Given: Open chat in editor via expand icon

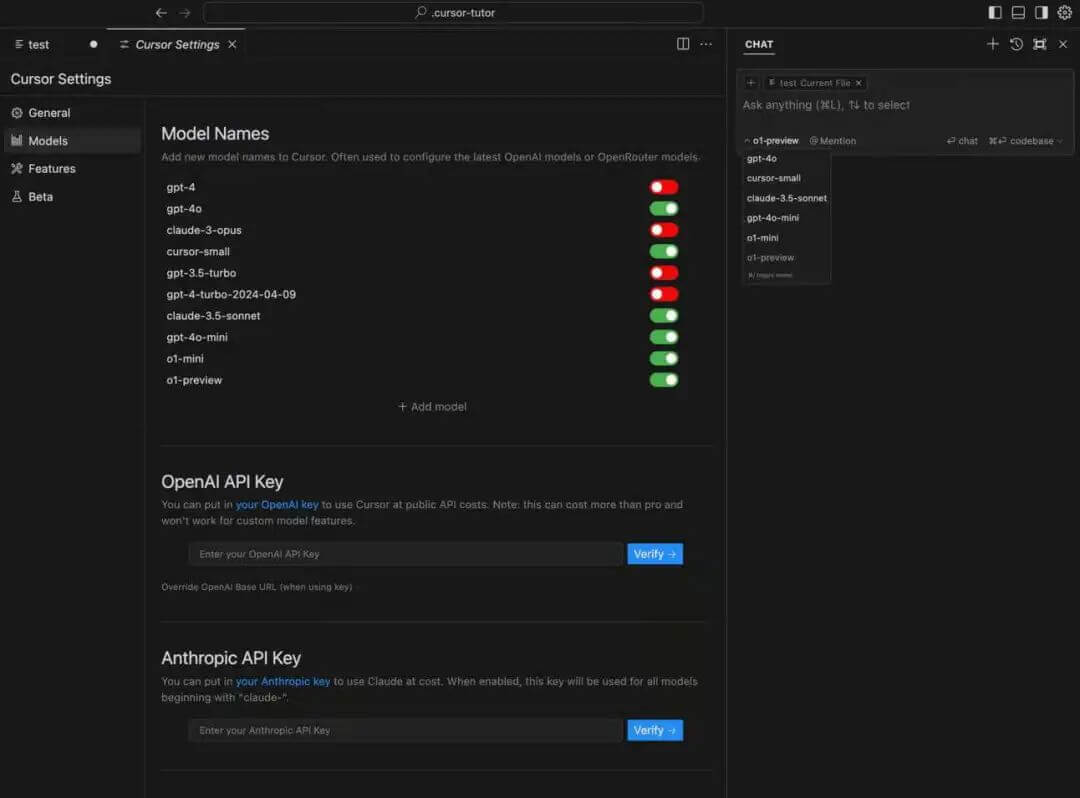Looking at the screenshot, I should pyautogui.click(x=1039, y=44).
